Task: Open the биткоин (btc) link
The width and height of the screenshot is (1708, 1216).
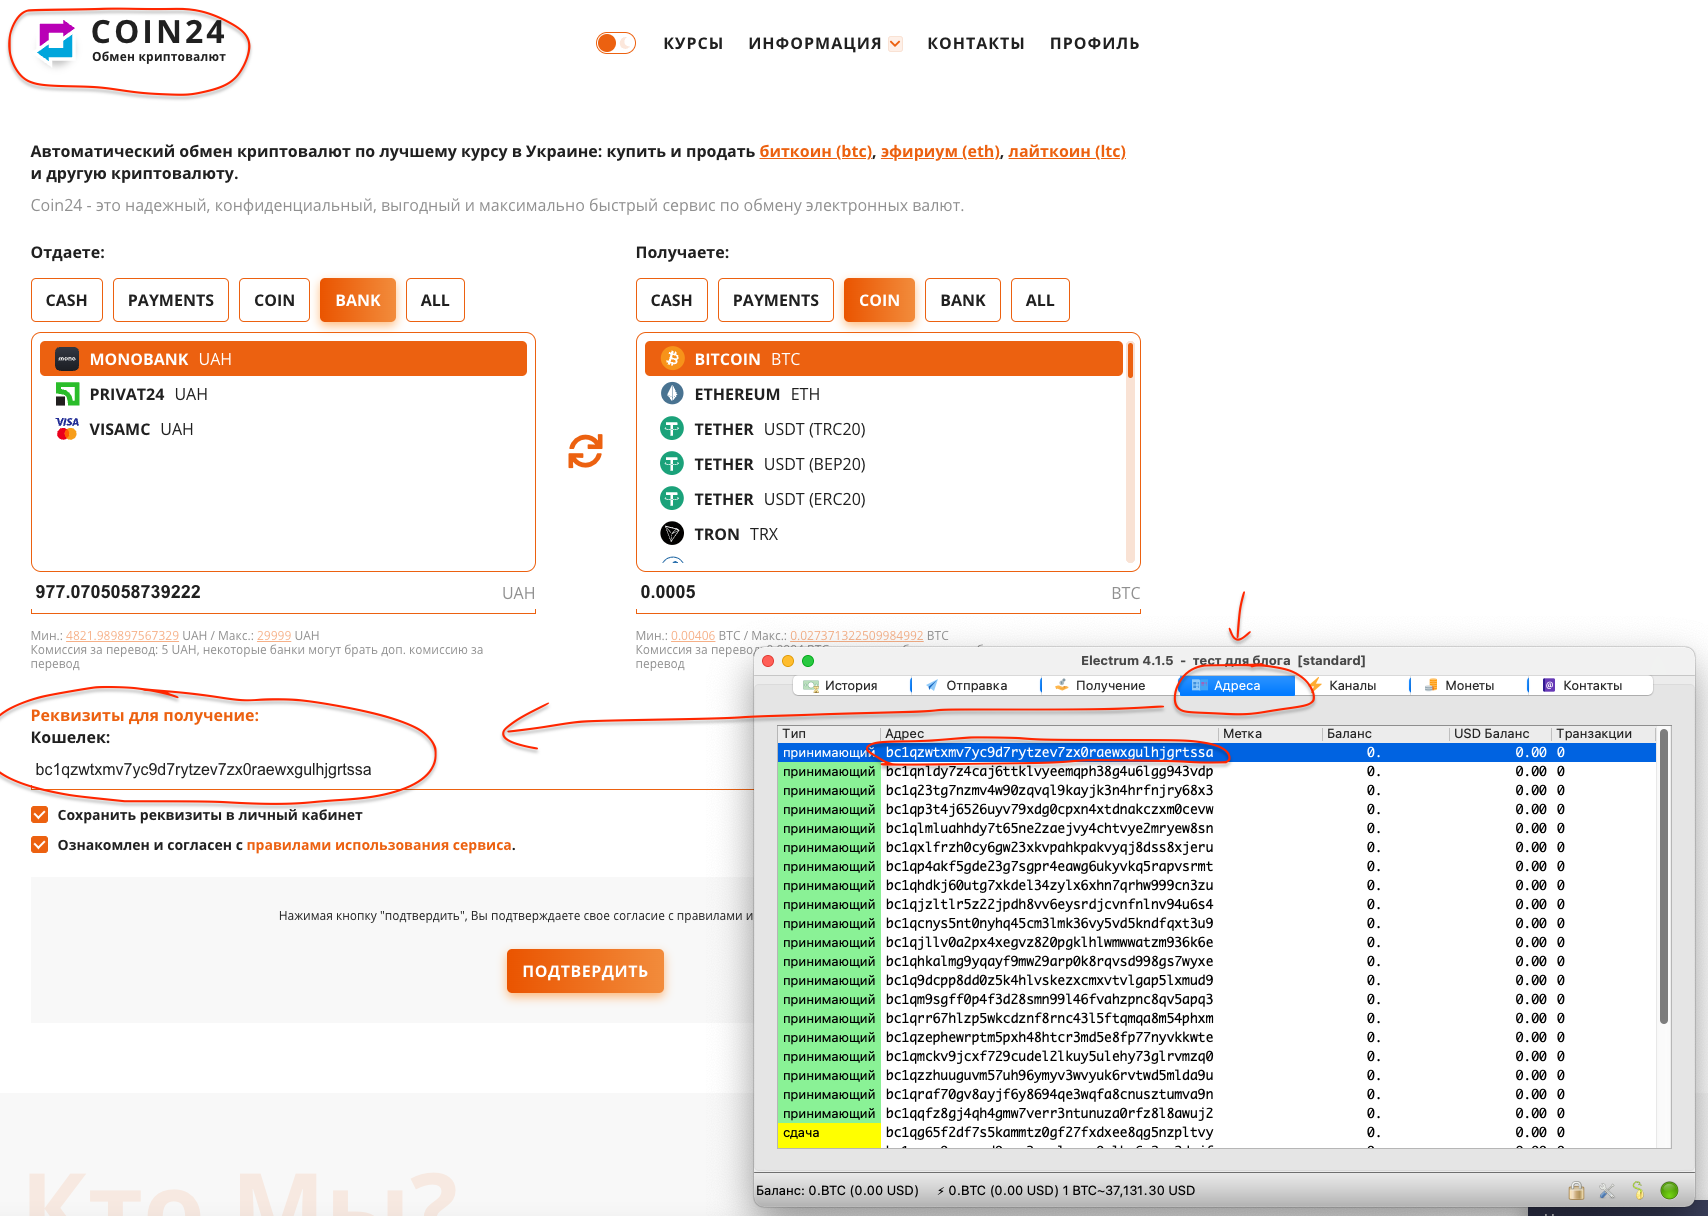Action: [816, 151]
